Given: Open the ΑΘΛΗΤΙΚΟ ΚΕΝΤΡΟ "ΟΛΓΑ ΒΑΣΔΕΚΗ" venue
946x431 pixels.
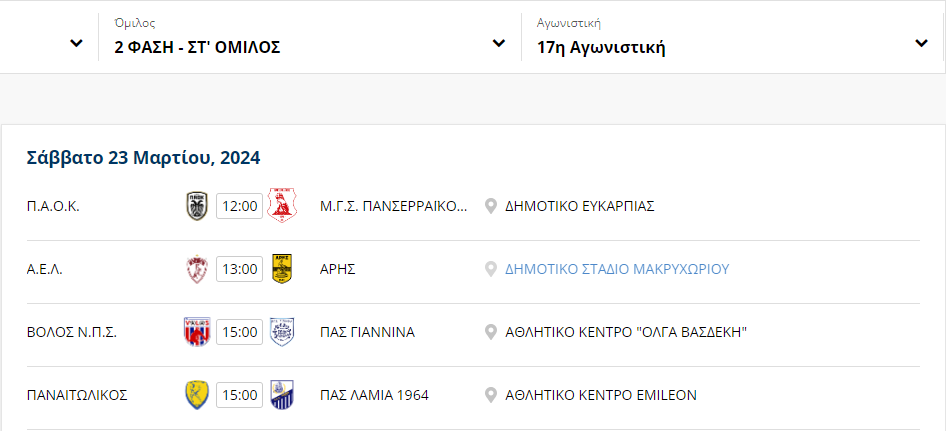Looking at the screenshot, I should click(626, 332).
